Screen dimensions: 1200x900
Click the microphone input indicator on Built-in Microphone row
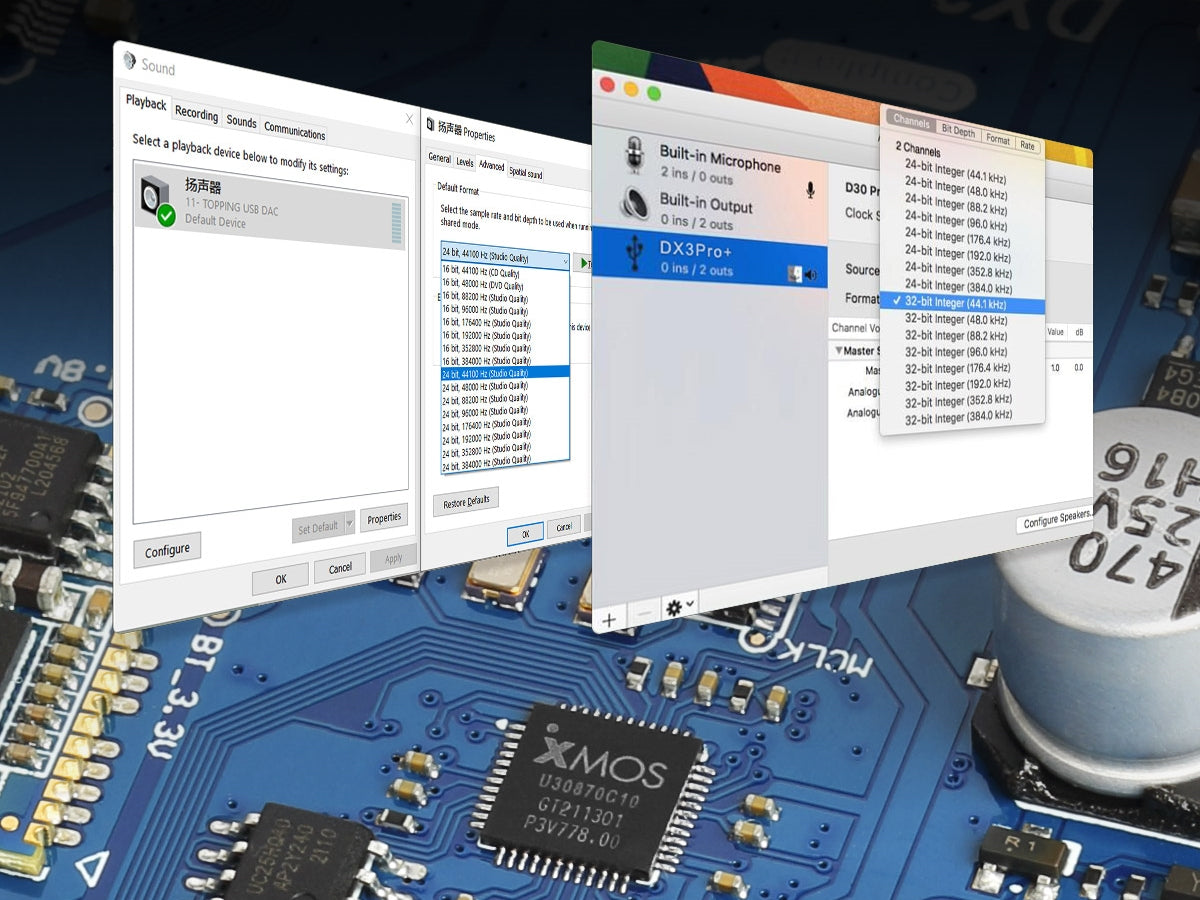coord(809,189)
